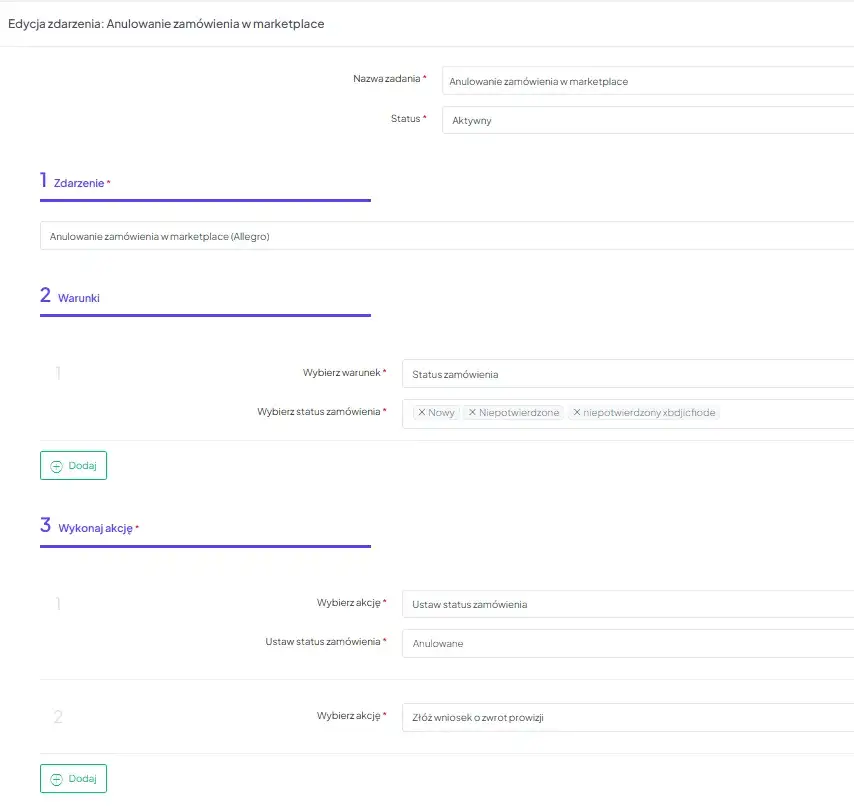Click the "Nazwa zadania" field label
The image size is (854, 808).
click(386, 79)
